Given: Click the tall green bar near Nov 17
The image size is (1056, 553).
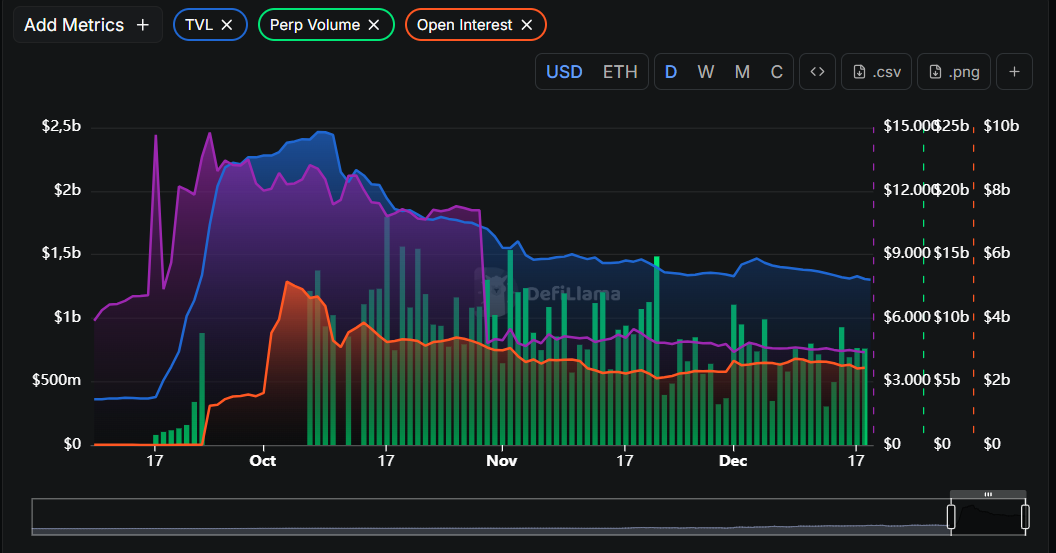Looking at the screenshot, I should pos(657,350).
